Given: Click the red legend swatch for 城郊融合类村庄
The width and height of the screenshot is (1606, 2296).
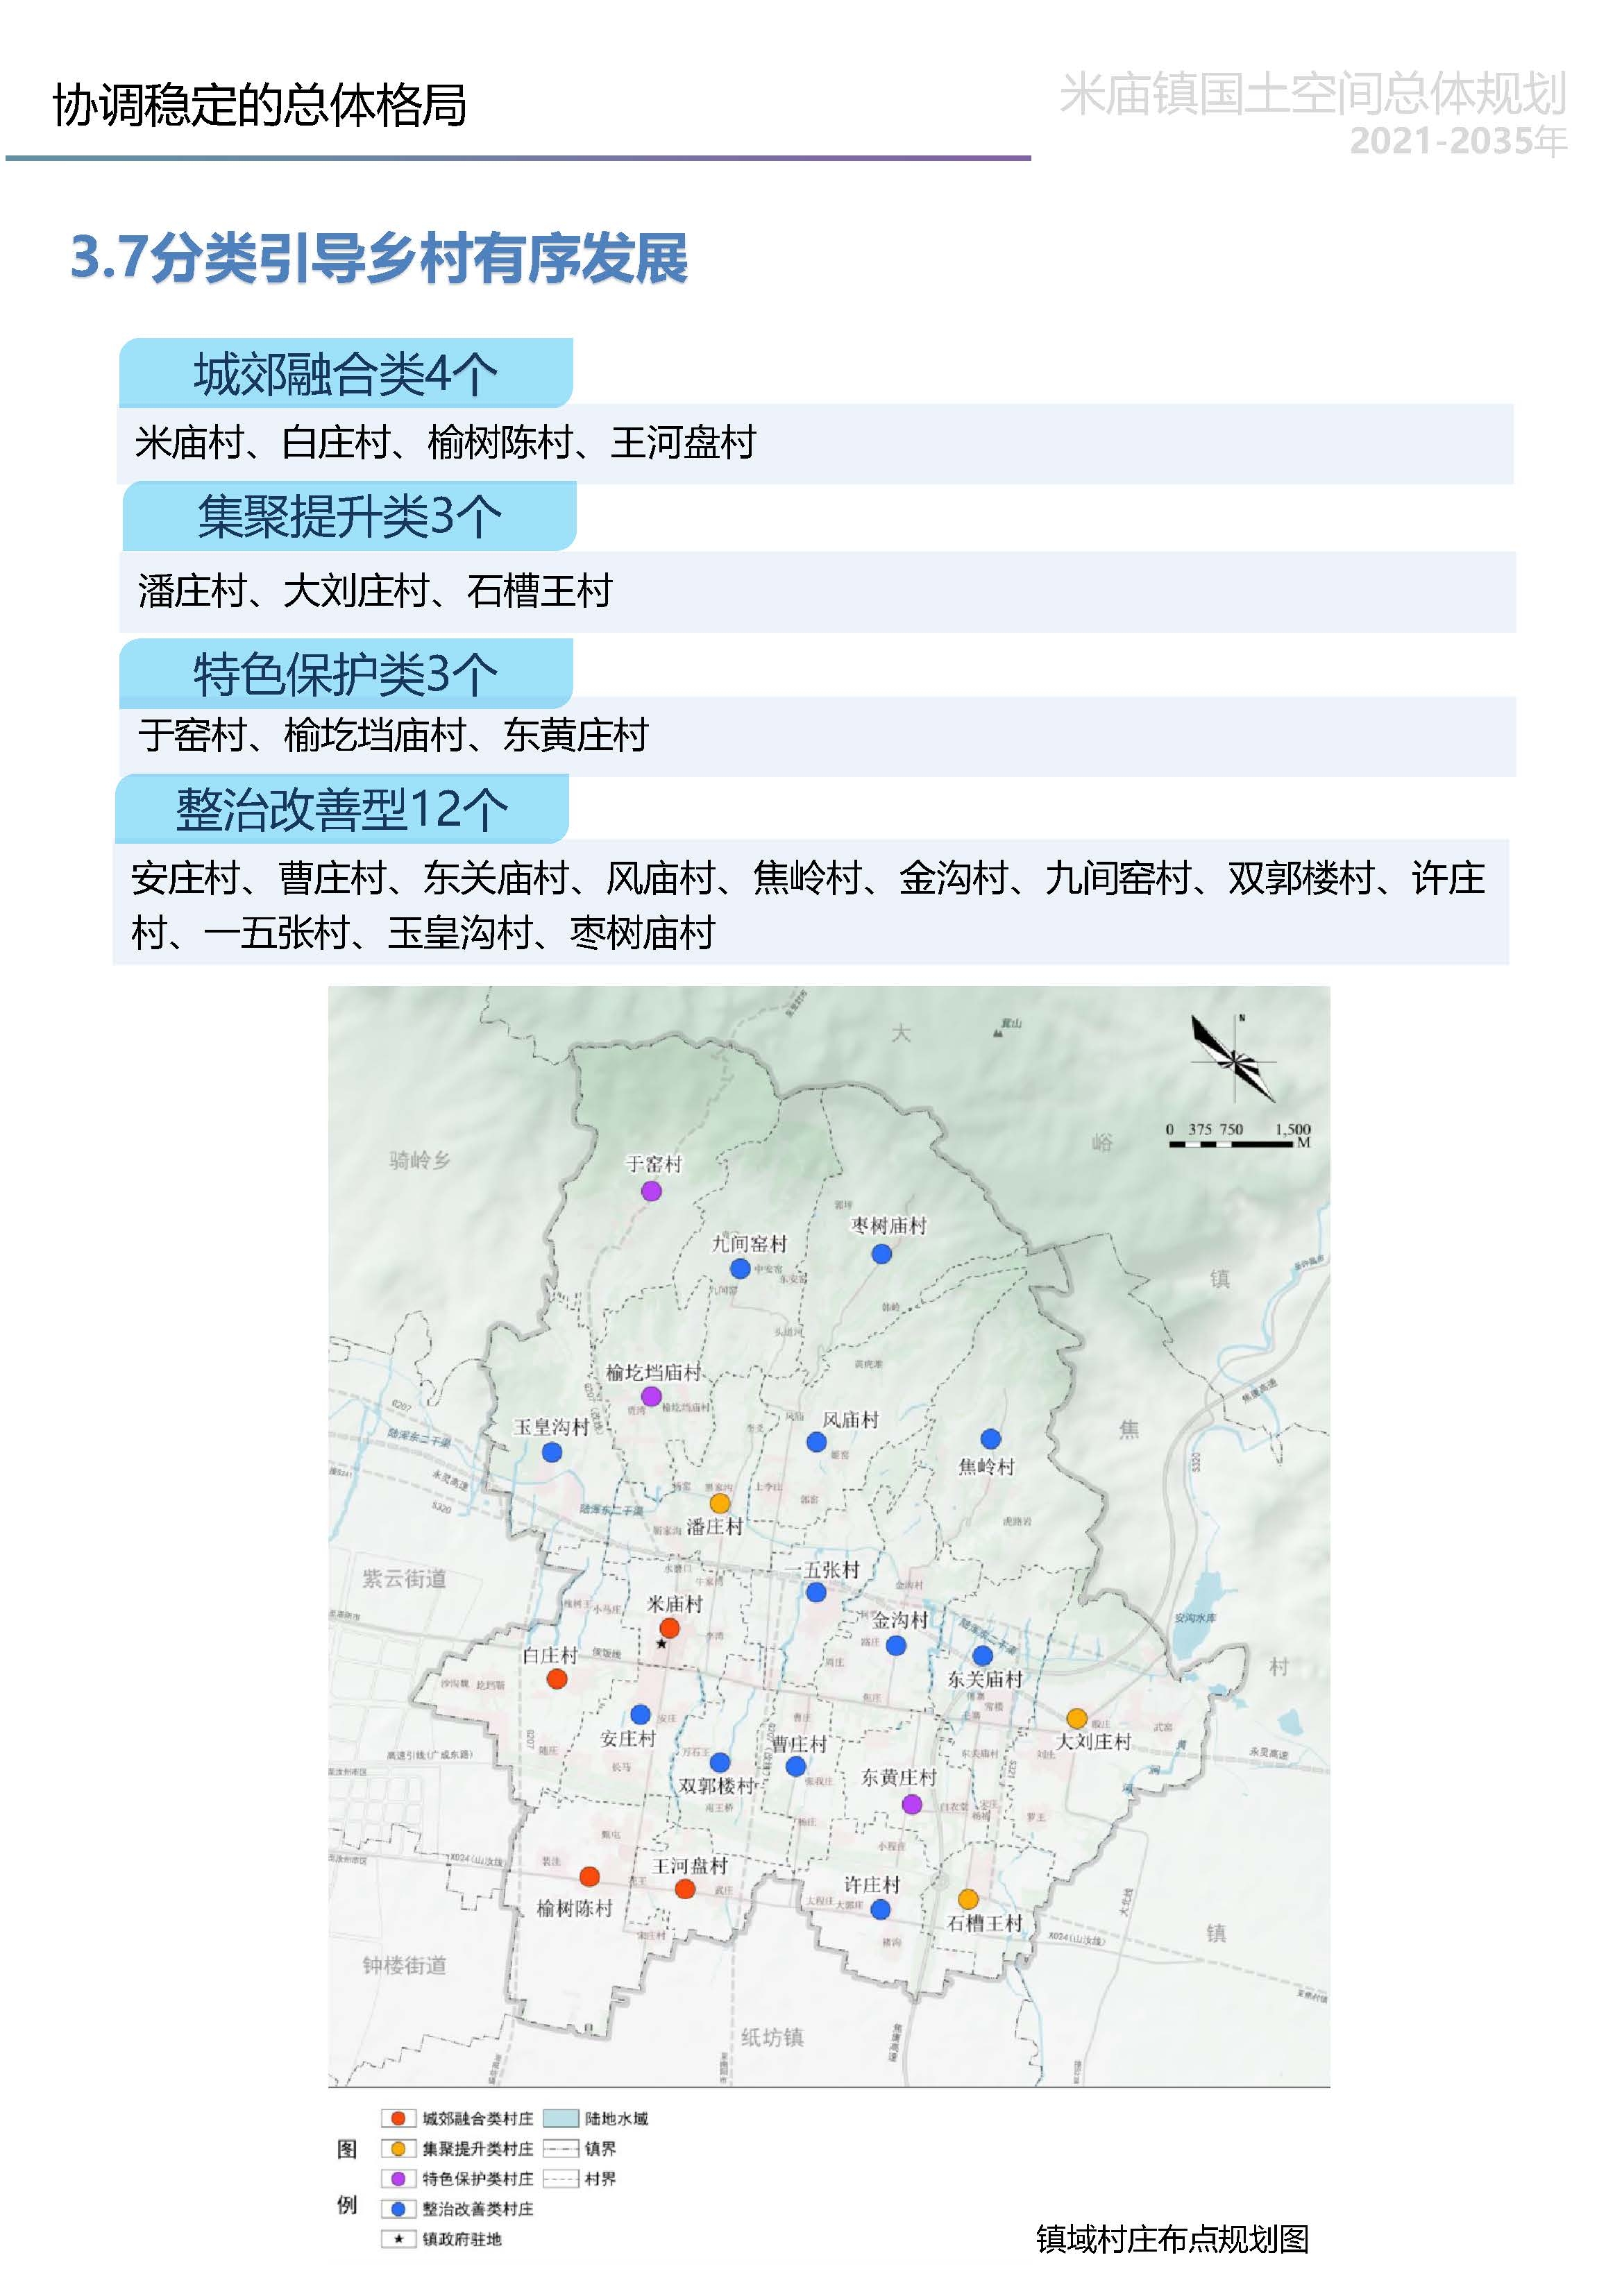Looking at the screenshot, I should pos(398,2118).
